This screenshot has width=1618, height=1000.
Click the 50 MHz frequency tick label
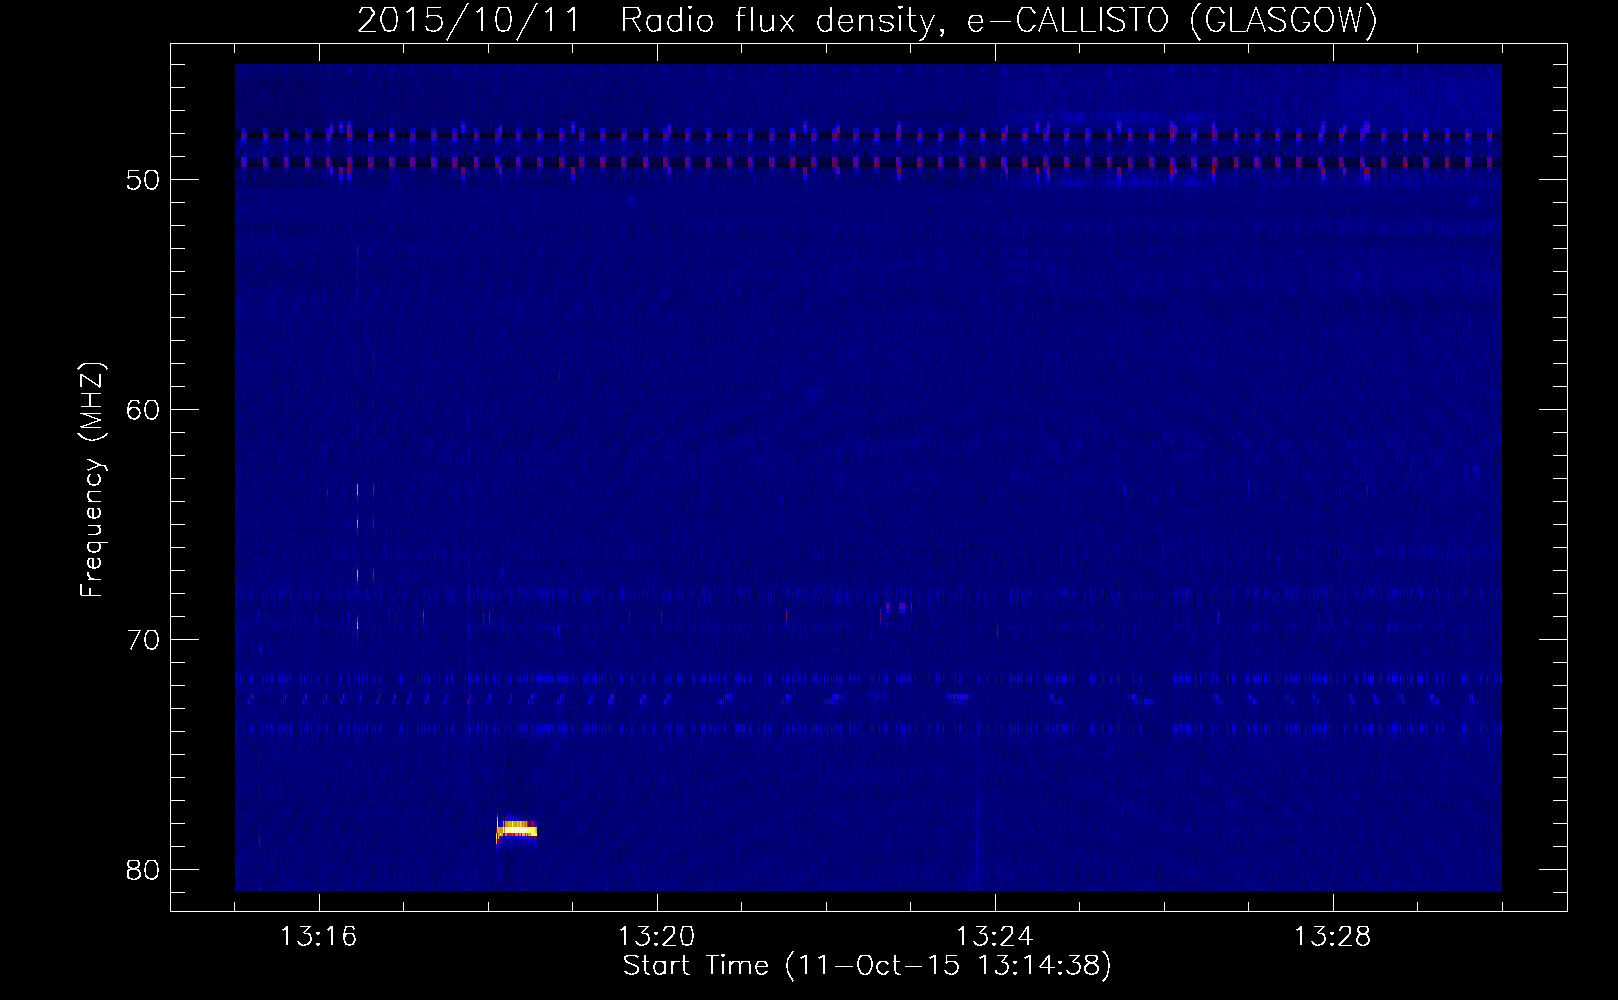coord(143,180)
